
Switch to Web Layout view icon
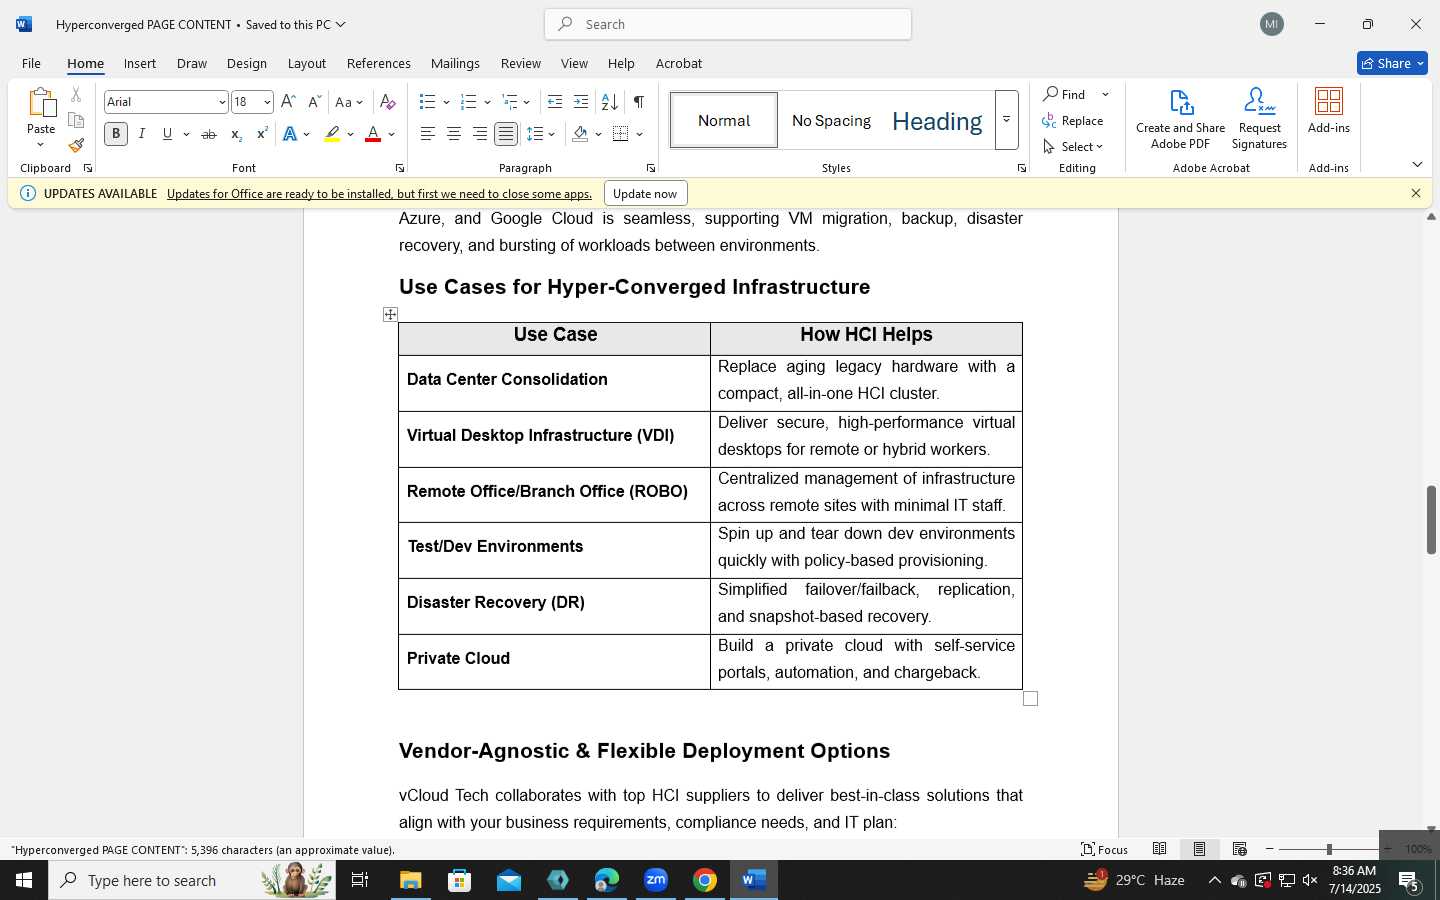[1240, 849]
